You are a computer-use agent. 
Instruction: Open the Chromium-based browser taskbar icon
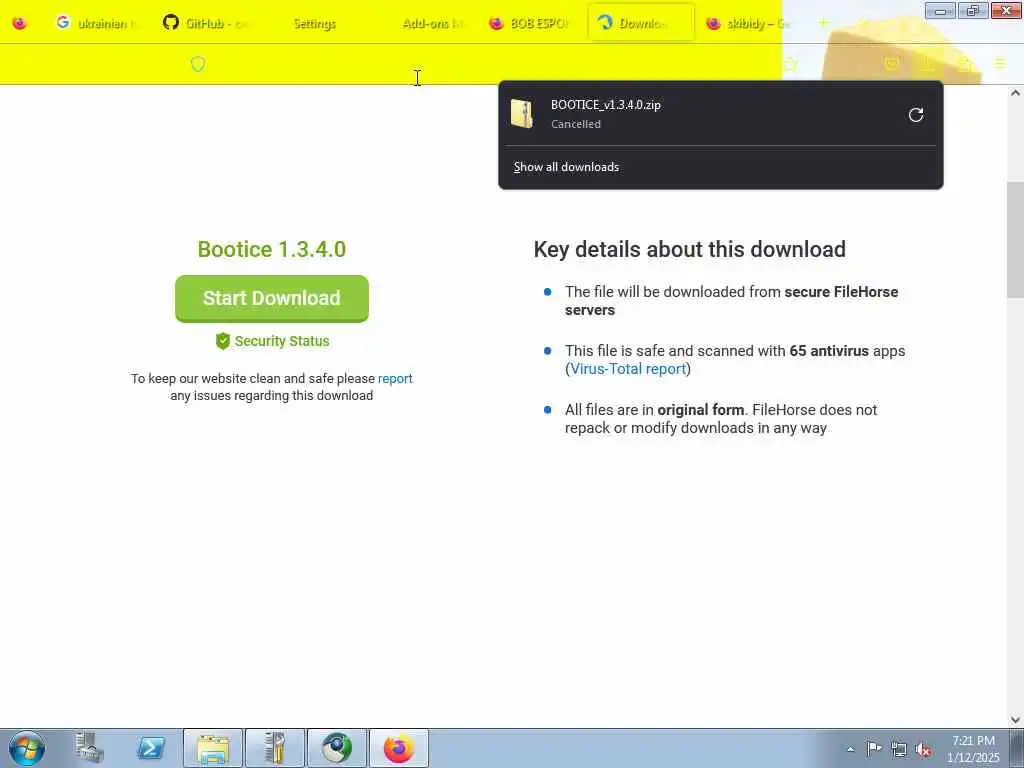point(337,748)
